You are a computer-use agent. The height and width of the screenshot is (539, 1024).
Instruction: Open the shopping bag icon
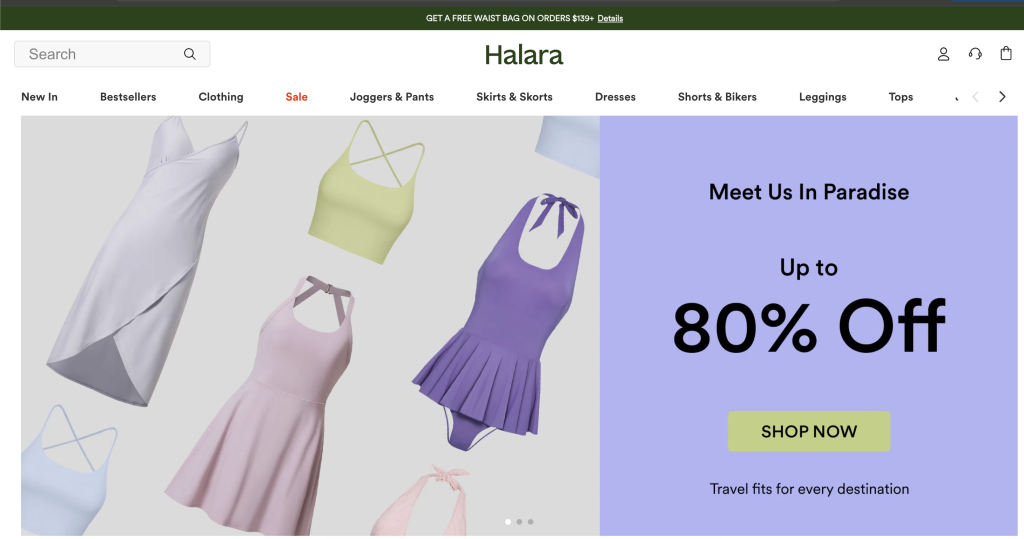(1006, 54)
